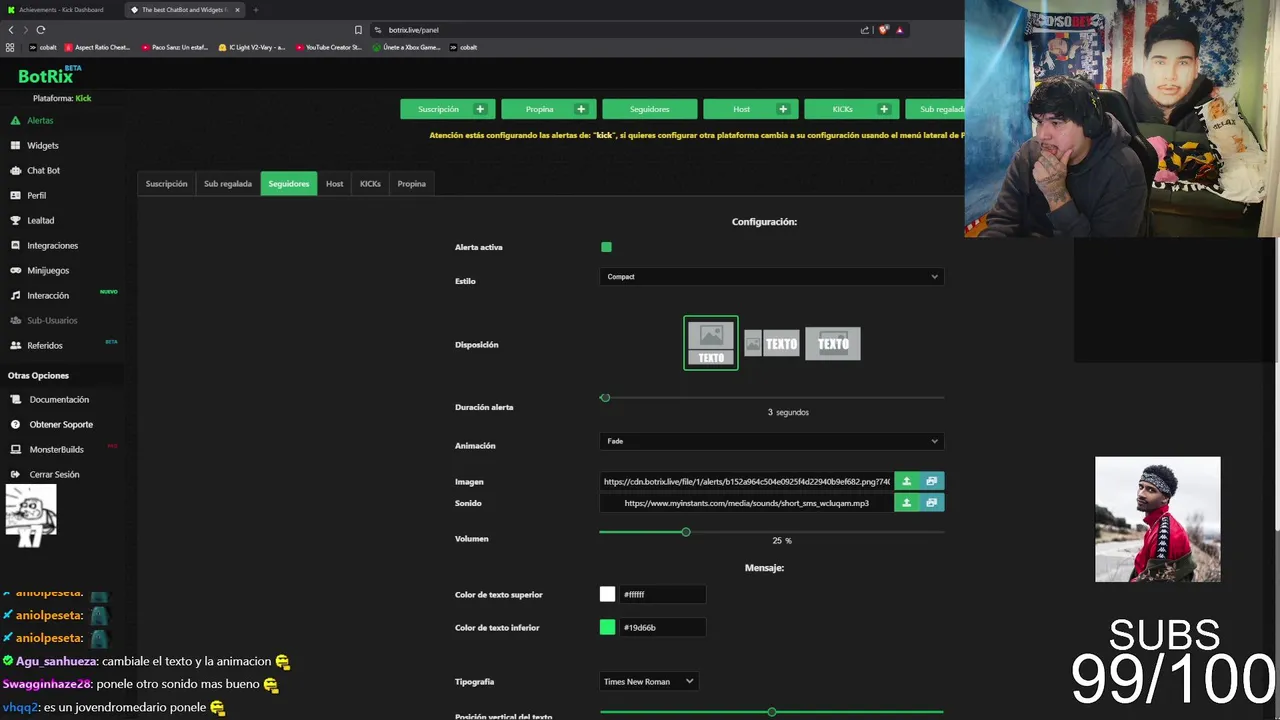
Task: Adjust the Duración alerta slider handle
Action: [605, 398]
